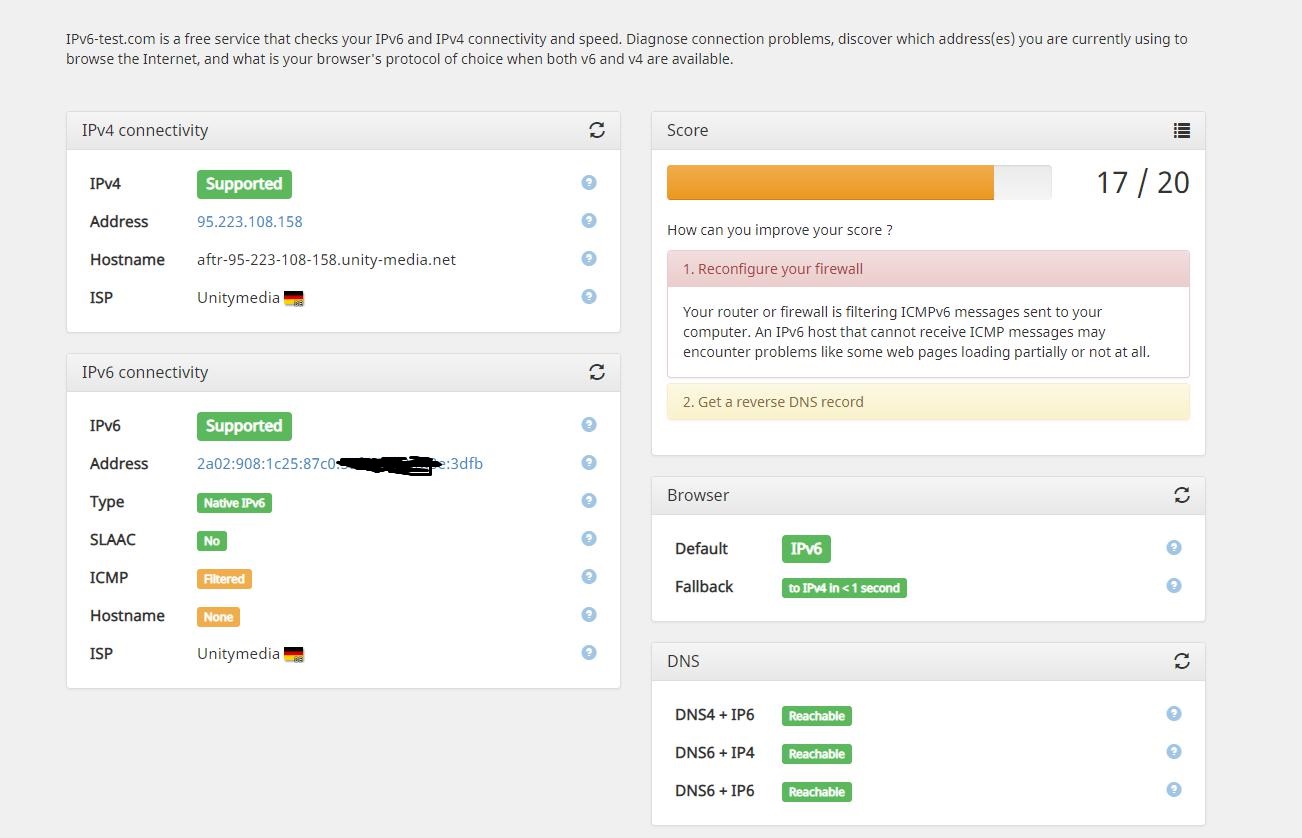Open the IPv4 address 95.223.108.158 link
Image resolution: width=1302 pixels, height=838 pixels.
point(249,221)
